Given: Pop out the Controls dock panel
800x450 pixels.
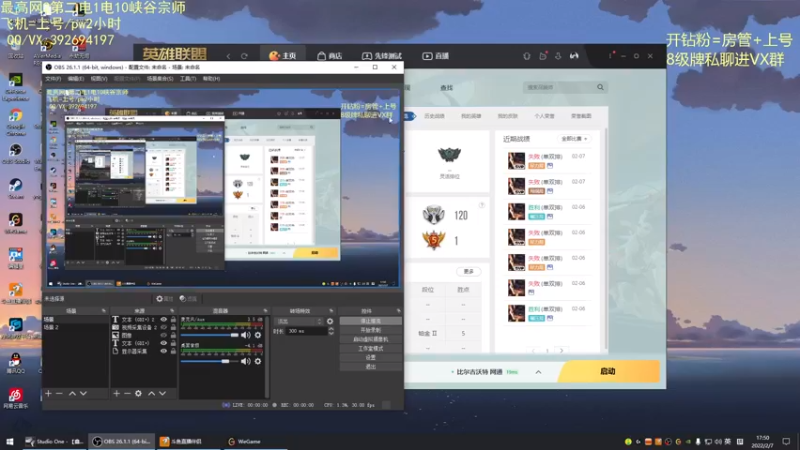Looking at the screenshot, I should pyautogui.click(x=398, y=311).
